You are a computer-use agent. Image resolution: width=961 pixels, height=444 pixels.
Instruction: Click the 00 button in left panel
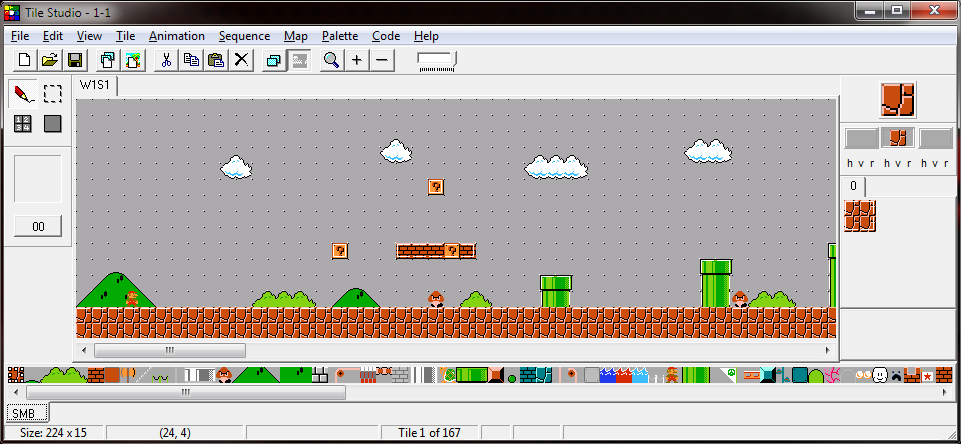(x=38, y=226)
